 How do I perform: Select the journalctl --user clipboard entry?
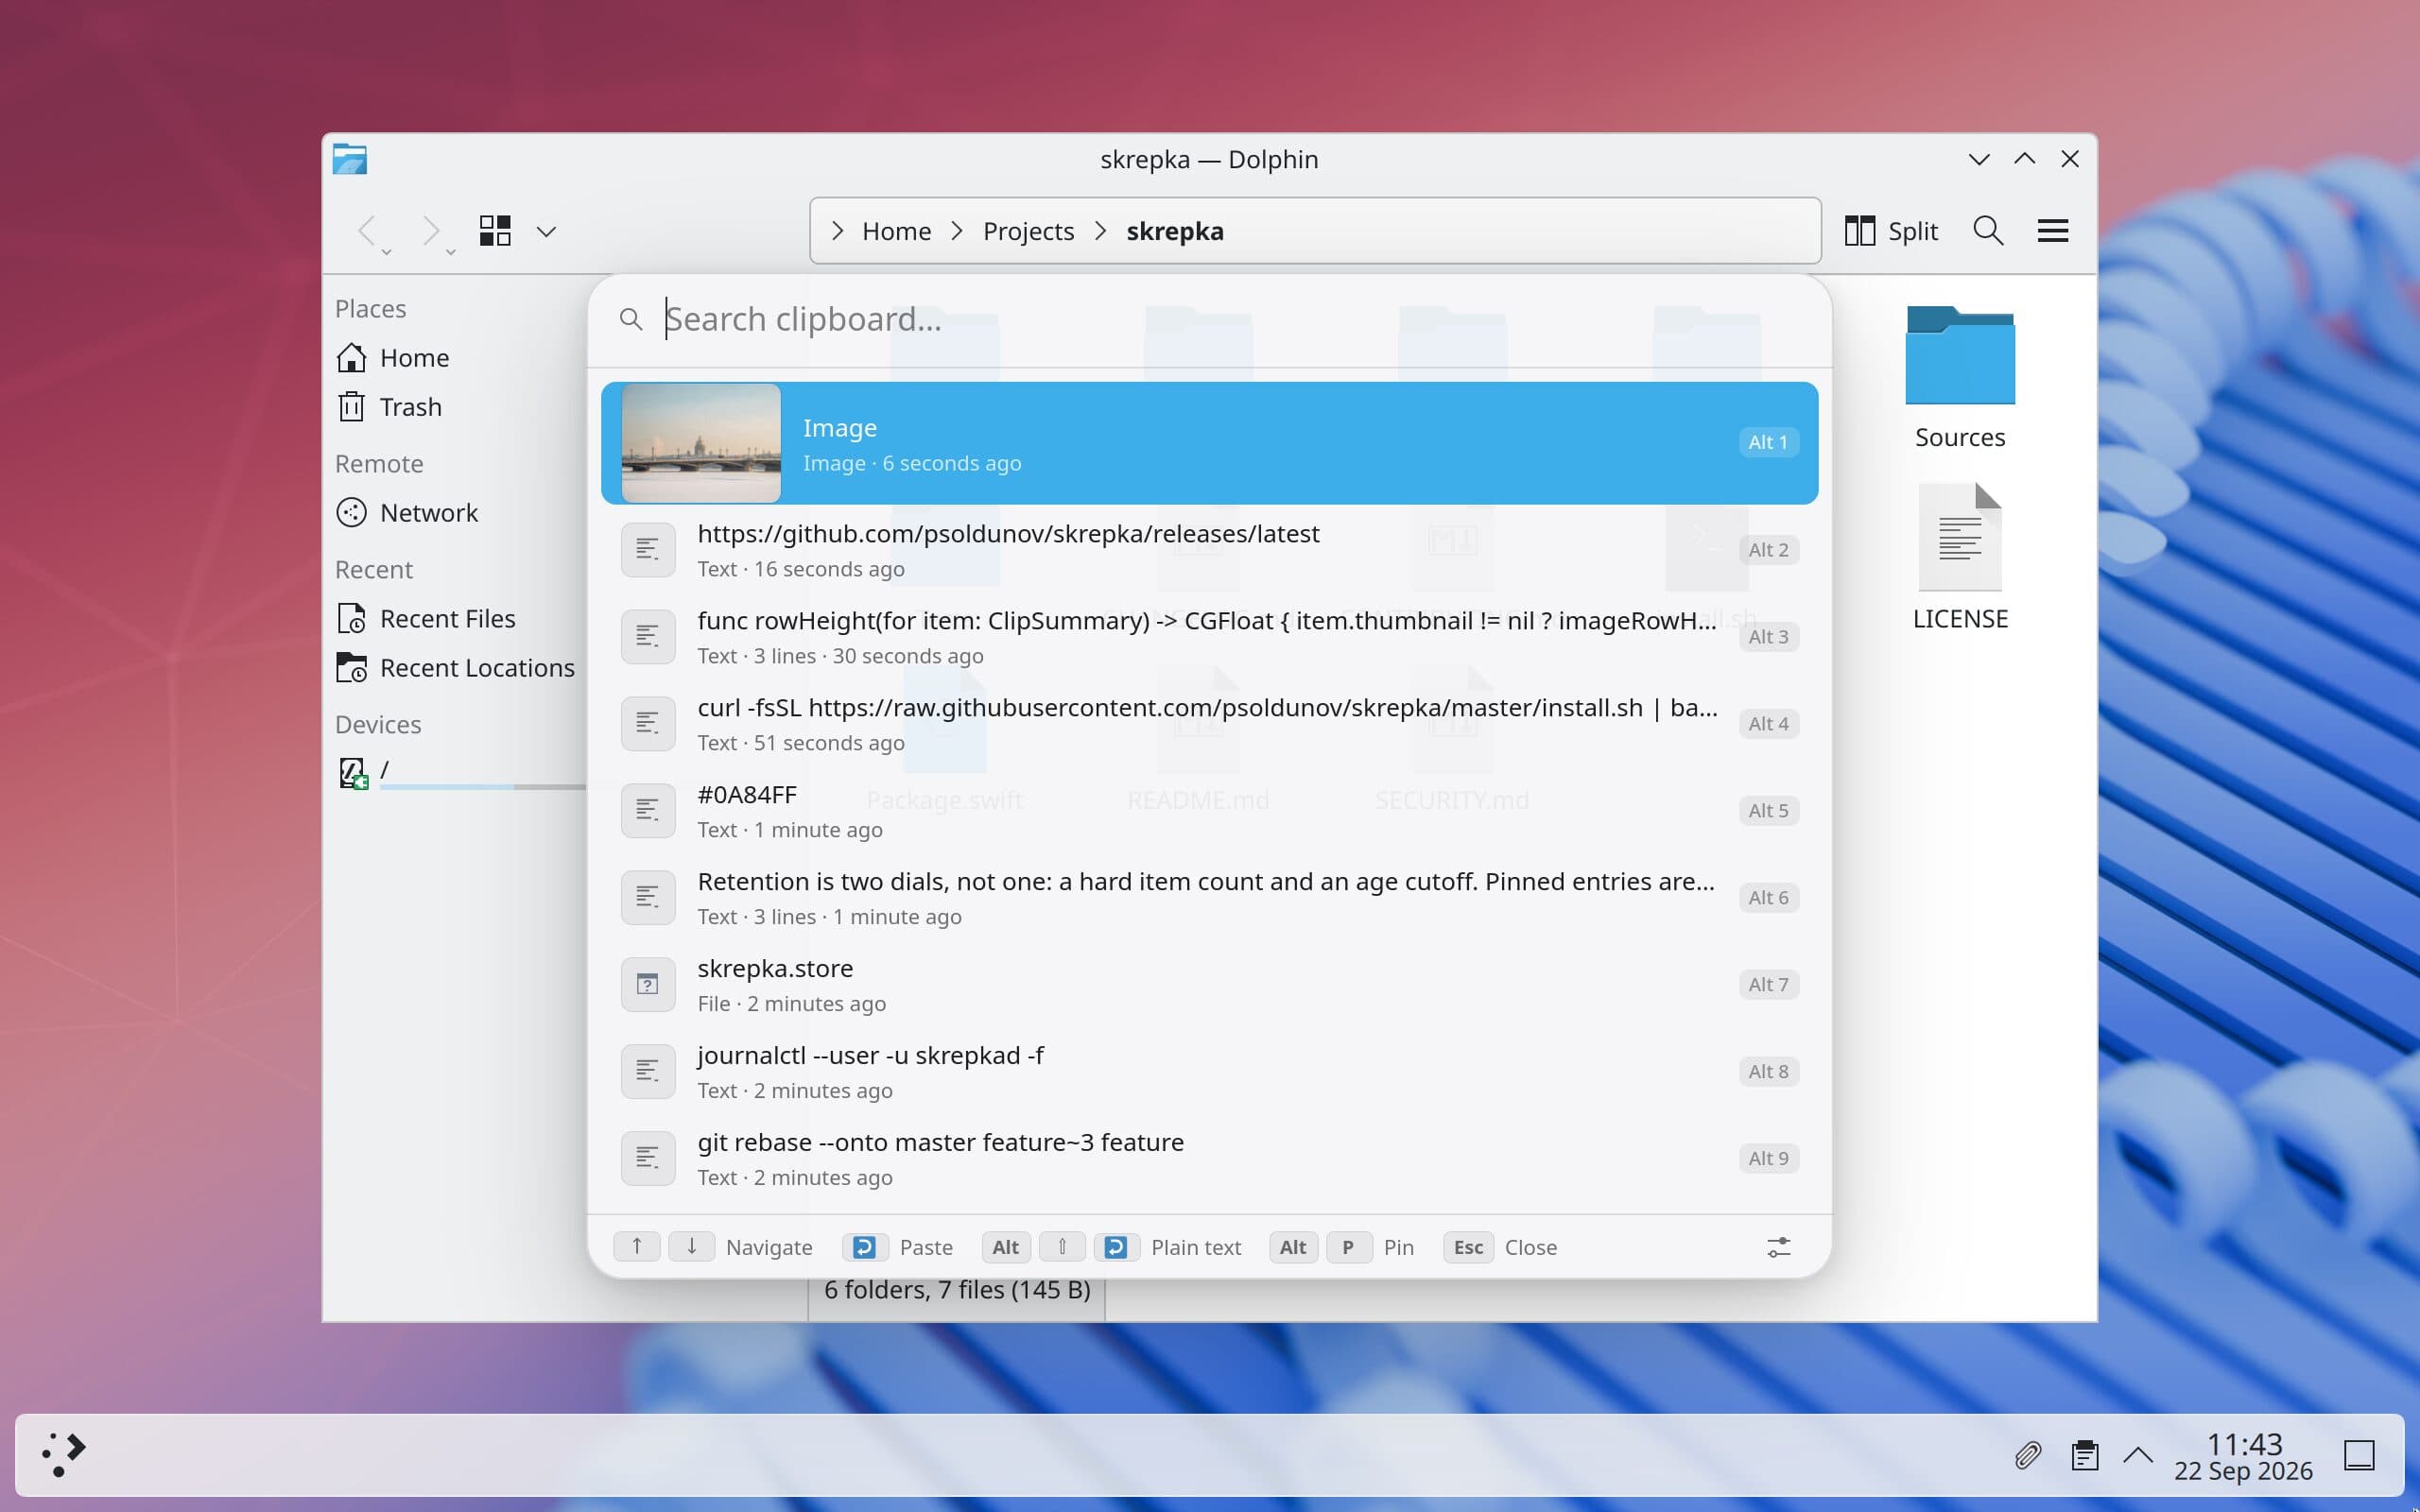pyautogui.click(x=1209, y=1072)
